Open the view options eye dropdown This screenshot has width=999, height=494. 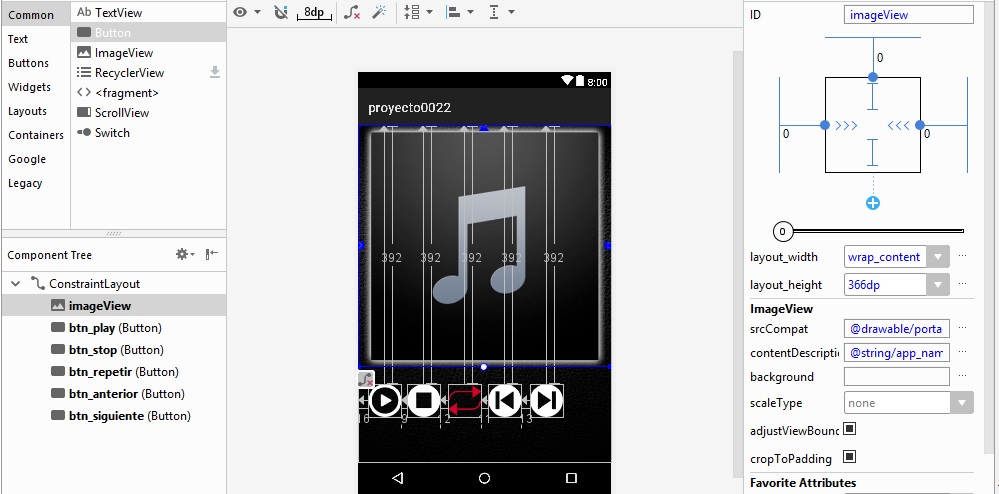[246, 13]
